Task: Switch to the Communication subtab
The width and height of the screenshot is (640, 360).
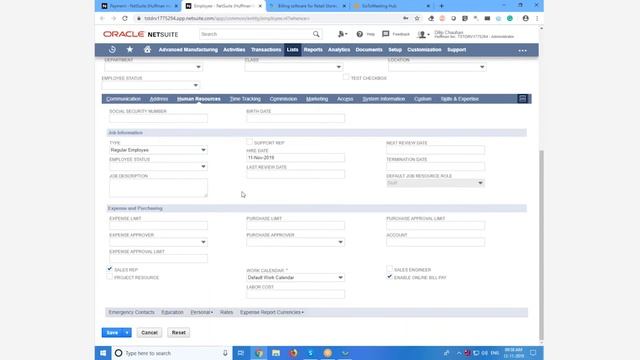Action: (x=123, y=99)
